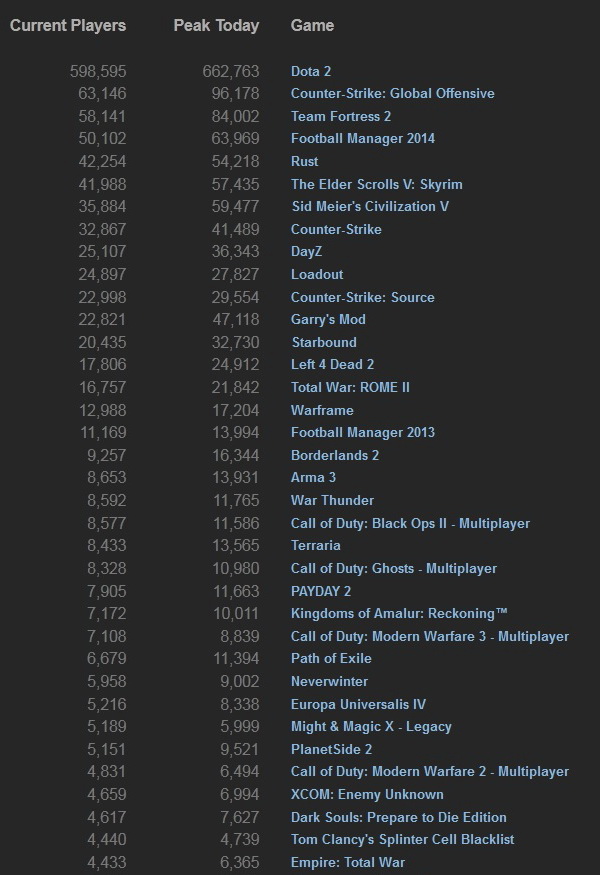Viewport: 600px width, 875px height.
Task: Select Left 4 Dead 2 link
Action: pyautogui.click(x=332, y=364)
